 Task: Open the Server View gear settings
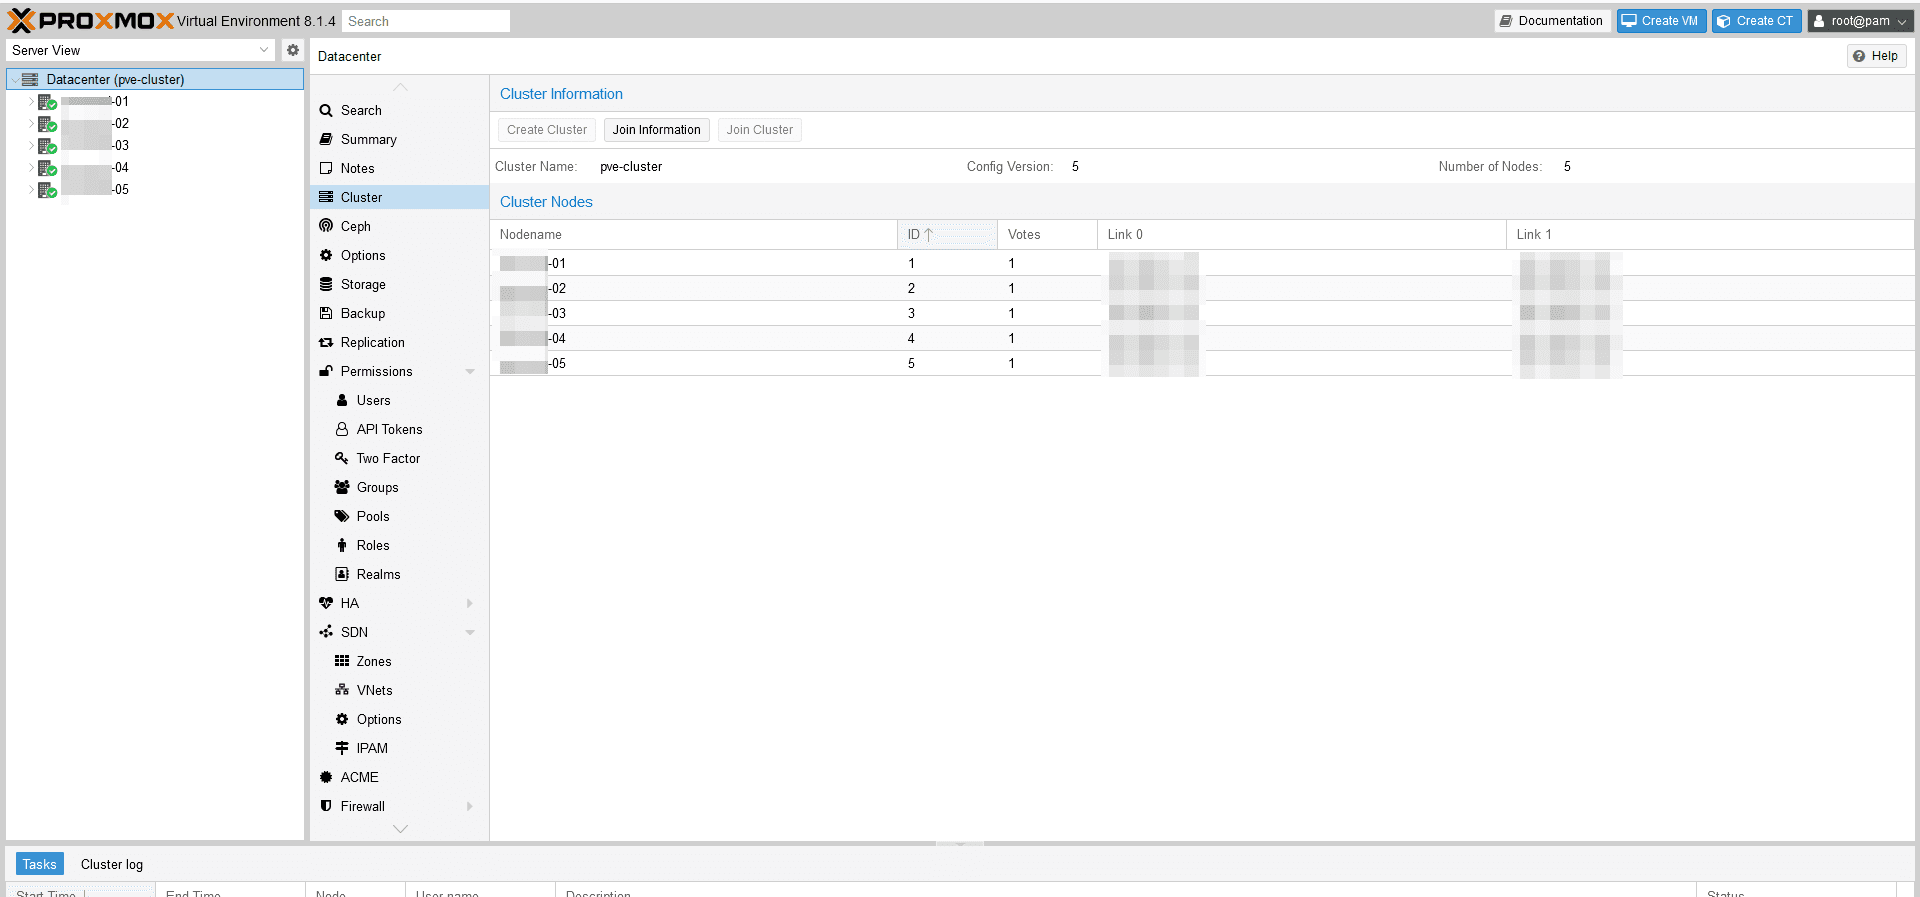click(x=293, y=50)
